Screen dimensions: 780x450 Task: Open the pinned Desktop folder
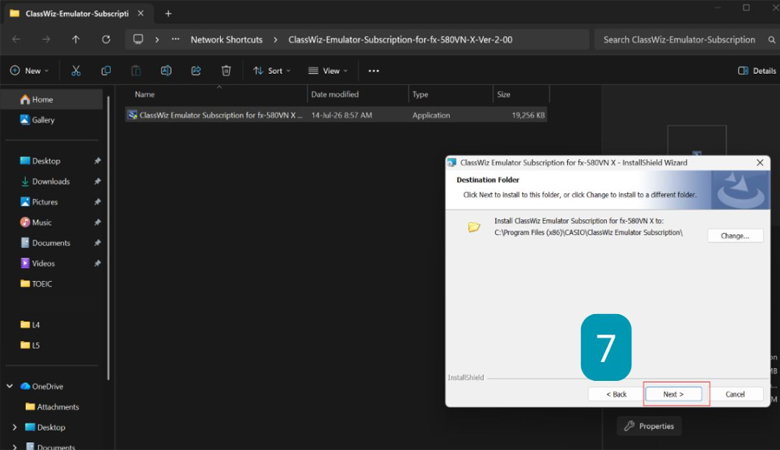[x=46, y=161]
